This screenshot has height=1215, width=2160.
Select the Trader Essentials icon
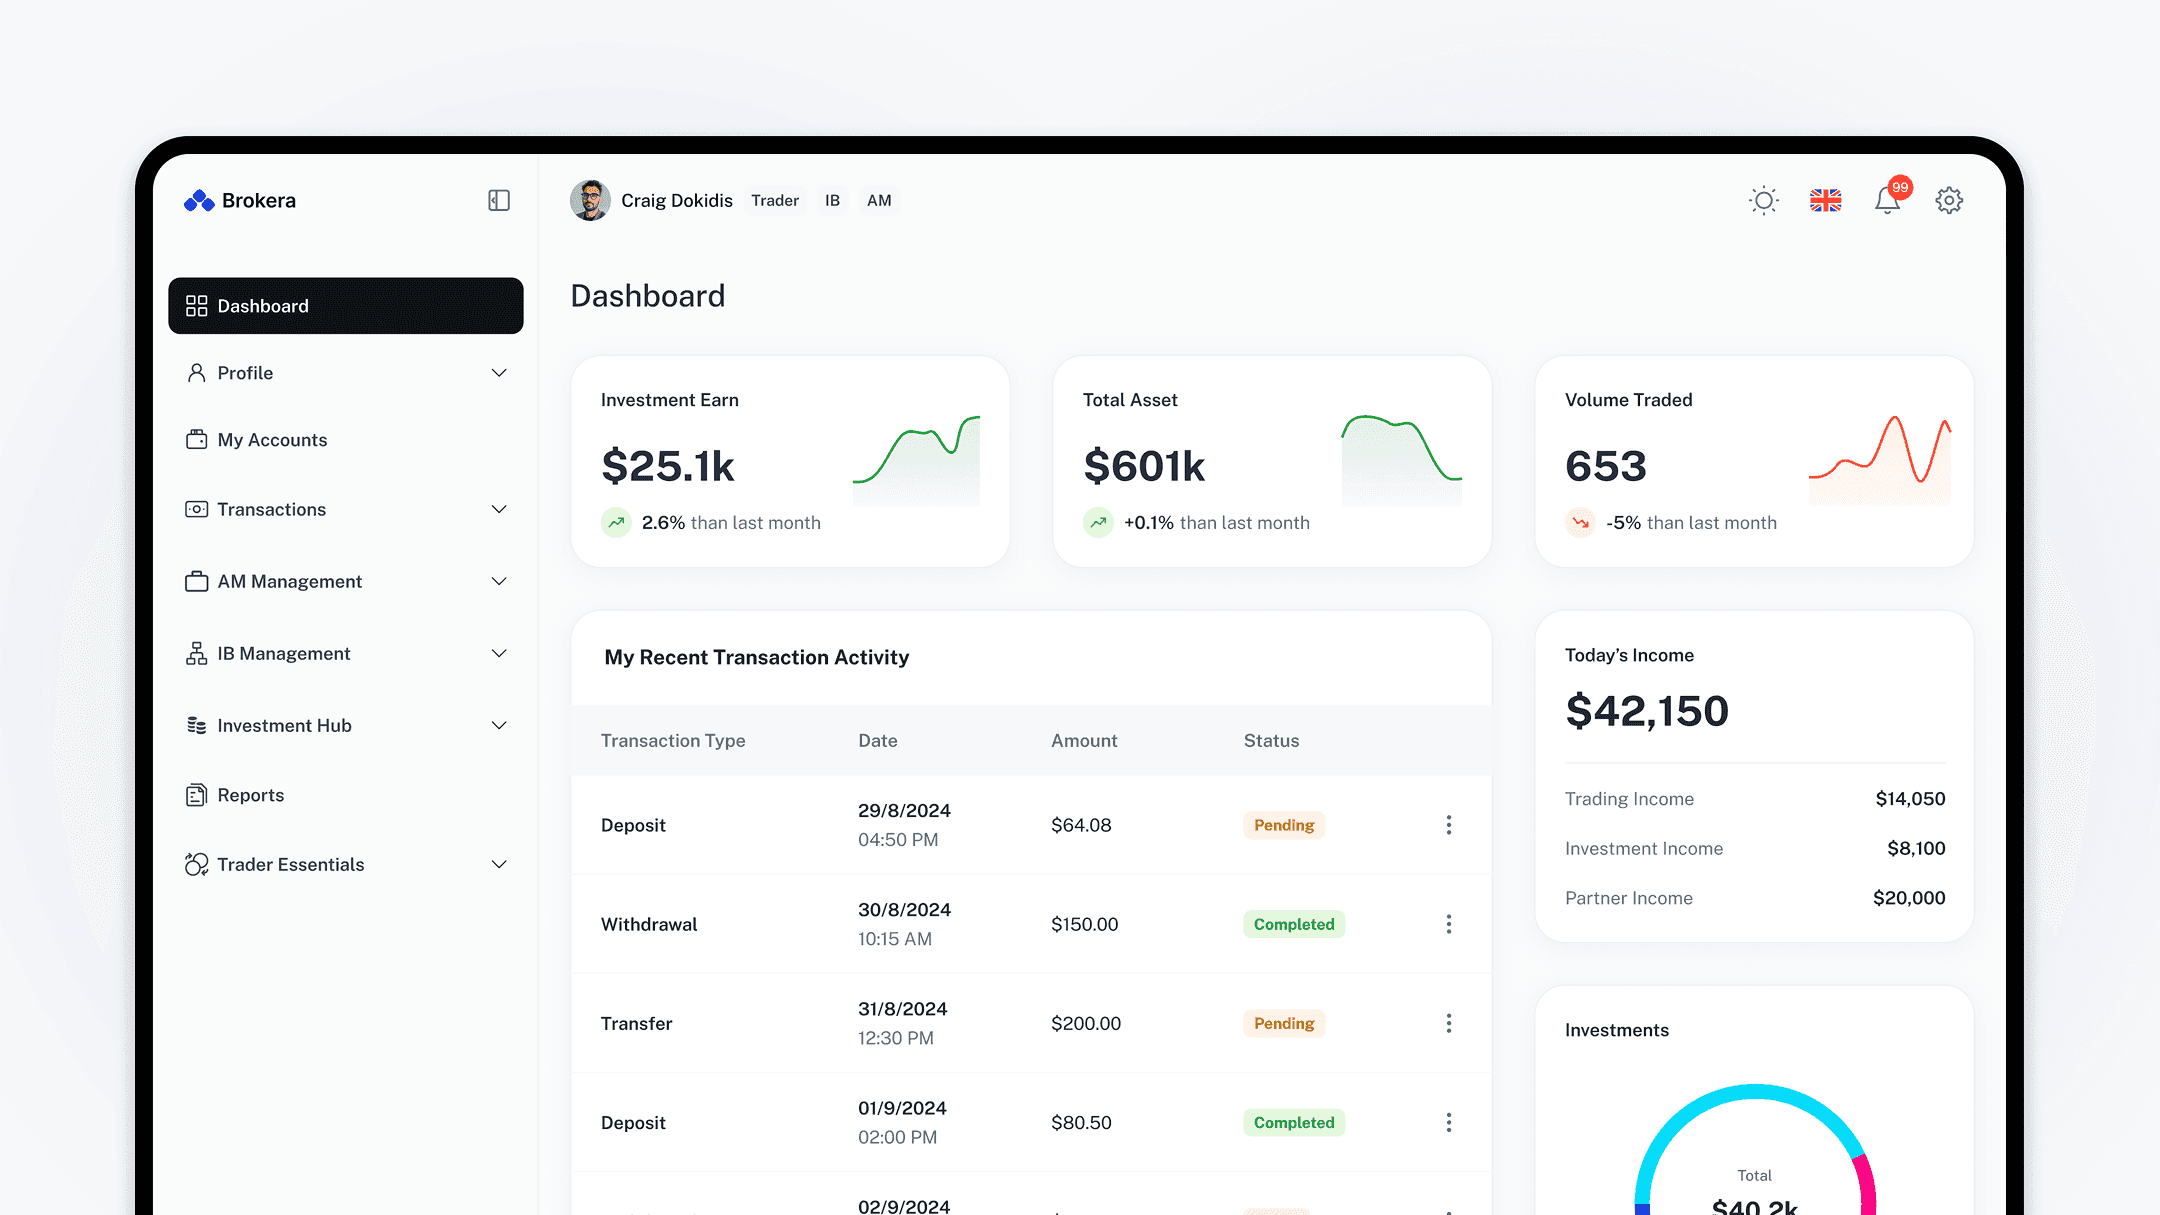(x=197, y=864)
